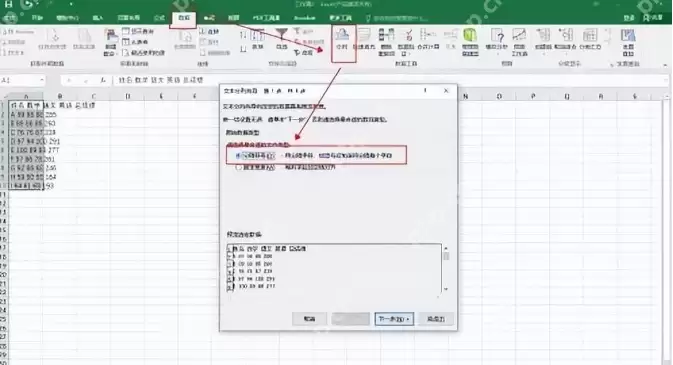Viewport: 673px width, 365px height.
Task: Open the Data Validation tool
Action: 406,41
